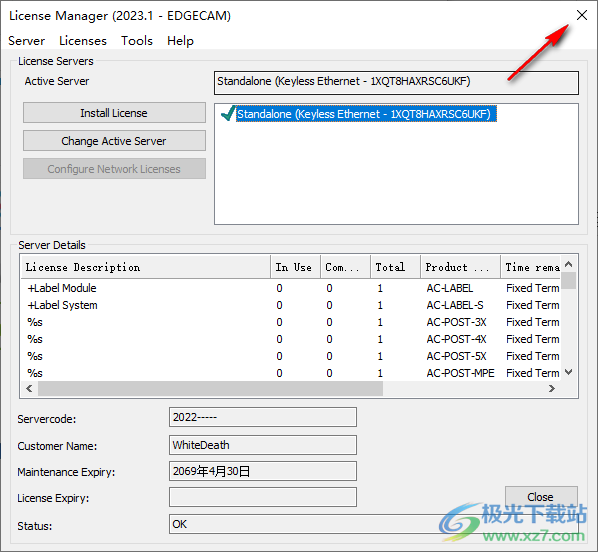Screen dimensions: 598x552
Task: Sort by In Use column header
Action: point(296,267)
